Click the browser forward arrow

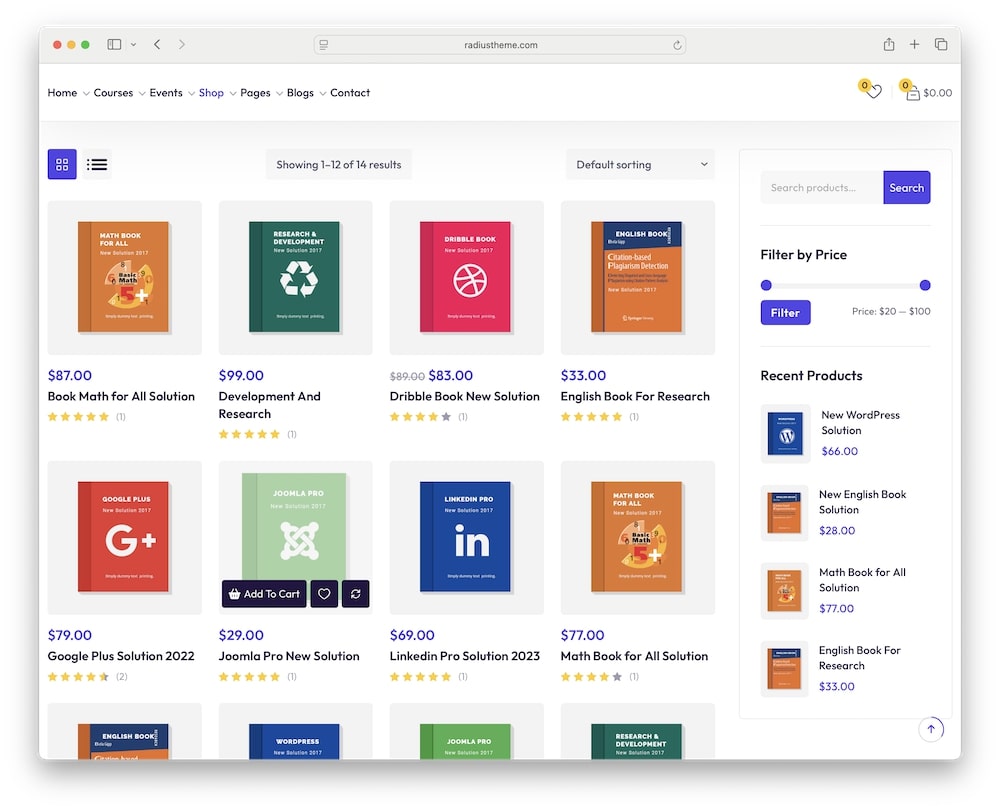[182, 45]
